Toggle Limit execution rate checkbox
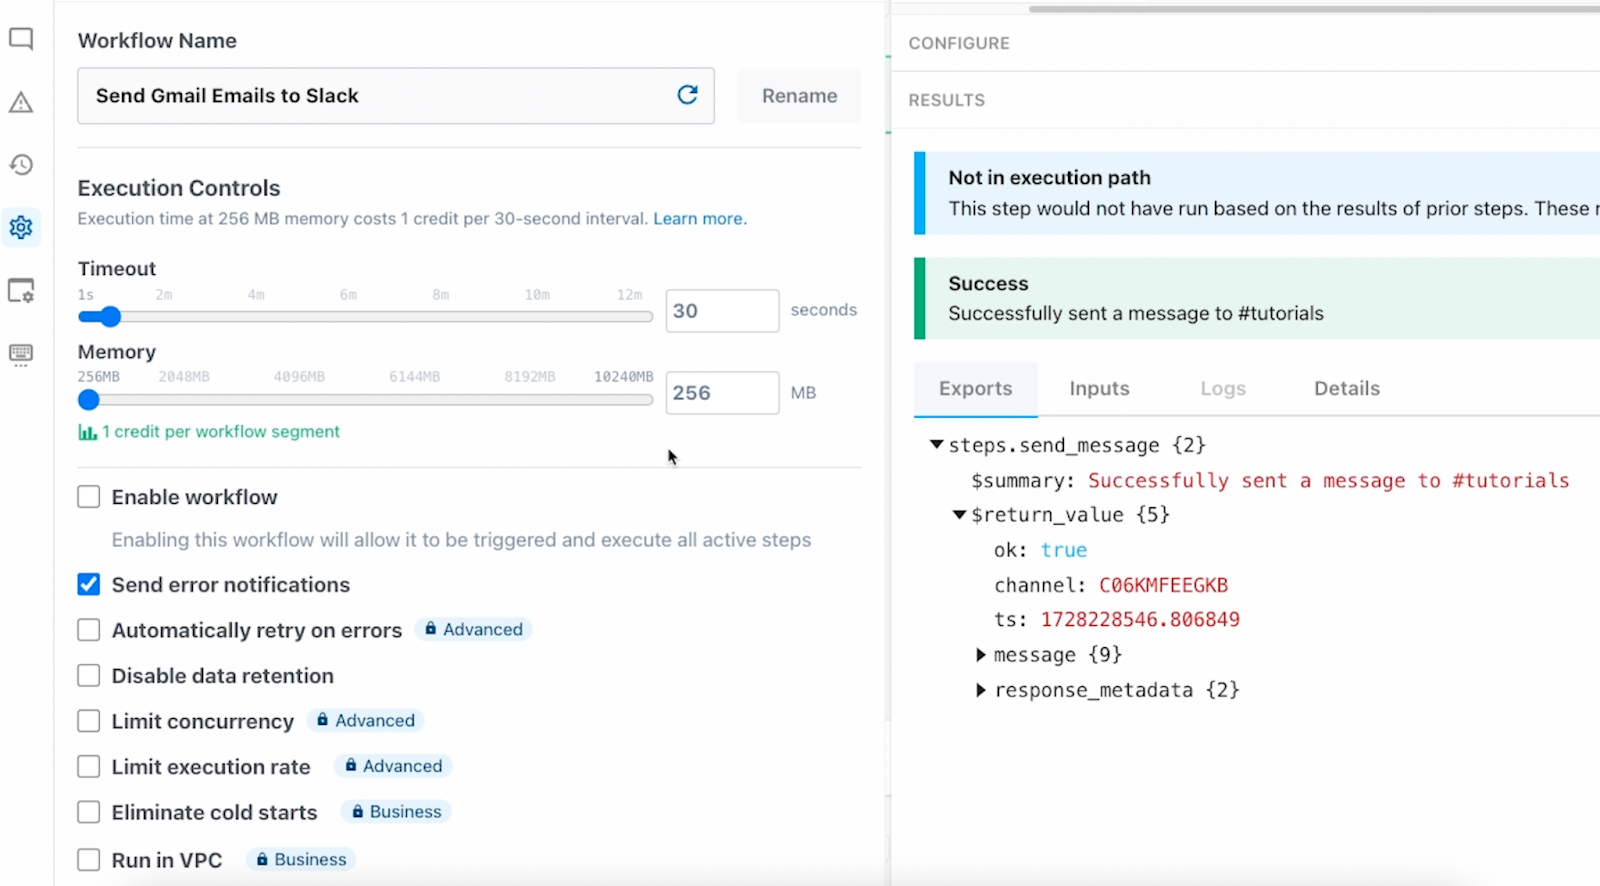1600x886 pixels. click(x=89, y=767)
